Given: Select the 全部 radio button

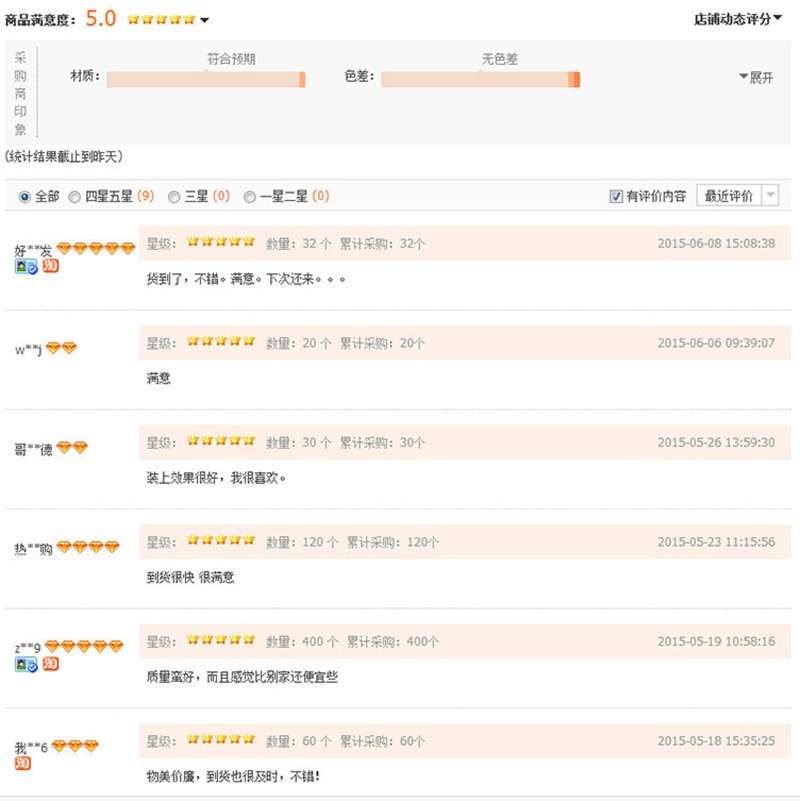Looking at the screenshot, I should [x=25, y=197].
